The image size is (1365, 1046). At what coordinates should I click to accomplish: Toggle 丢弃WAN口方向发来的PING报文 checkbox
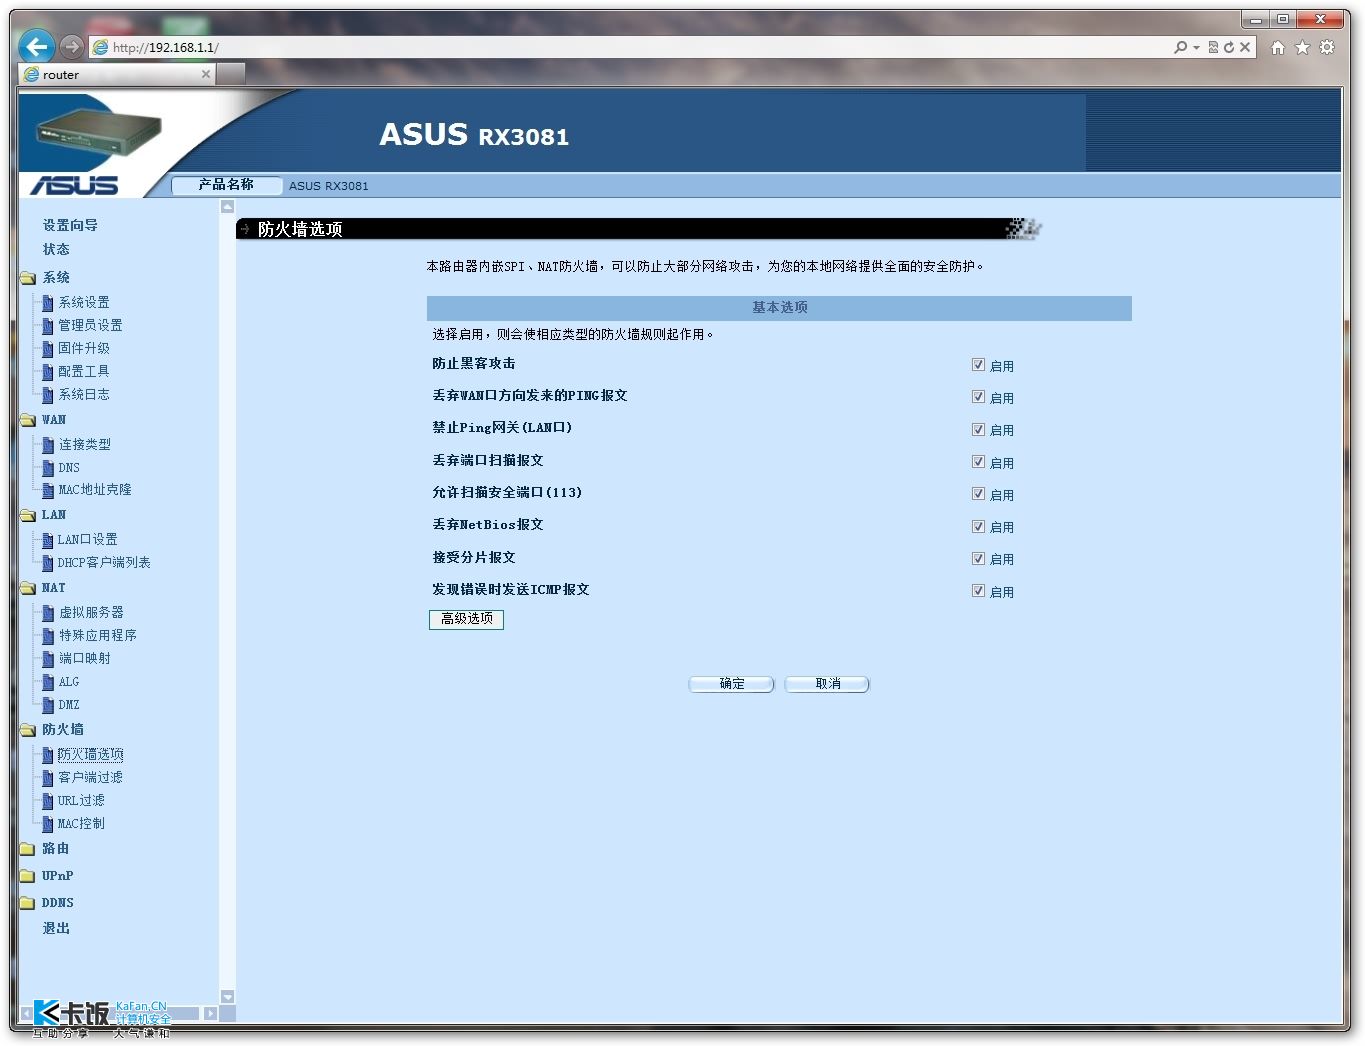(978, 397)
